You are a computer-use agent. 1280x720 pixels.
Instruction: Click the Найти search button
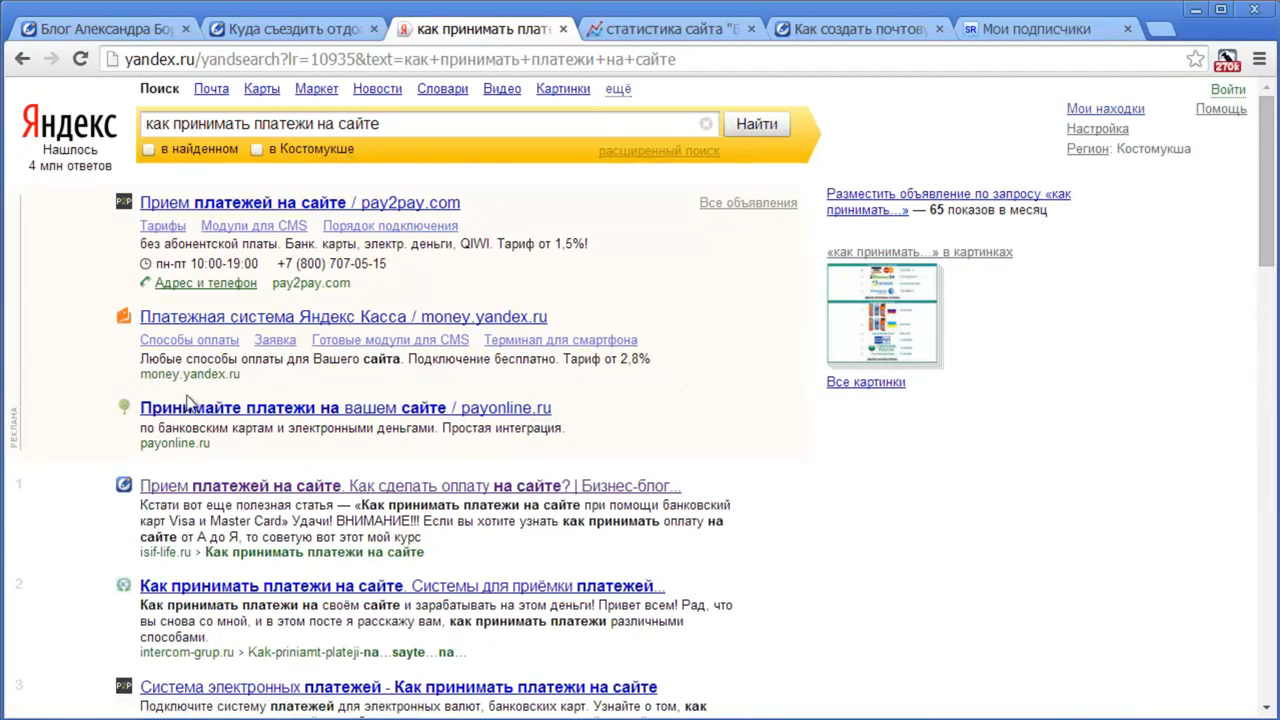[757, 124]
